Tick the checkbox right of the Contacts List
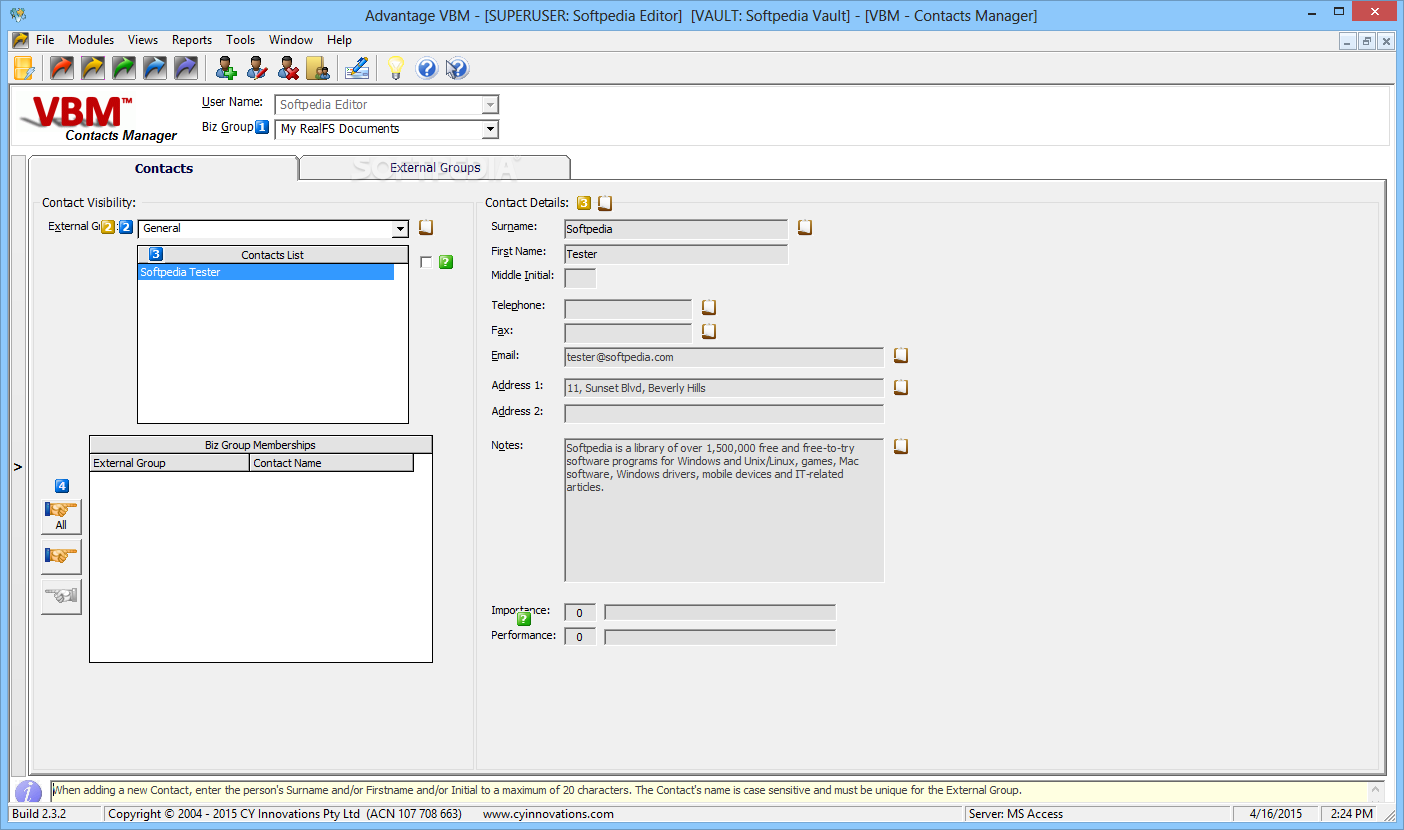Image resolution: width=1404 pixels, height=830 pixels. click(x=427, y=262)
